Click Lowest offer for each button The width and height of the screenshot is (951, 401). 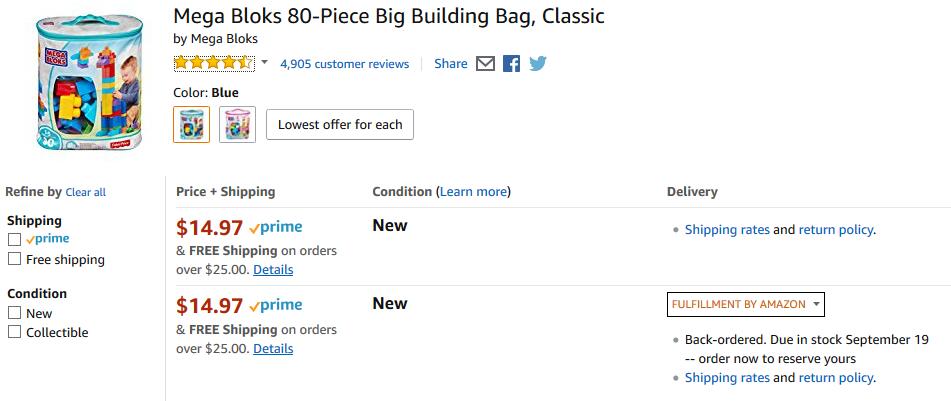(340, 124)
